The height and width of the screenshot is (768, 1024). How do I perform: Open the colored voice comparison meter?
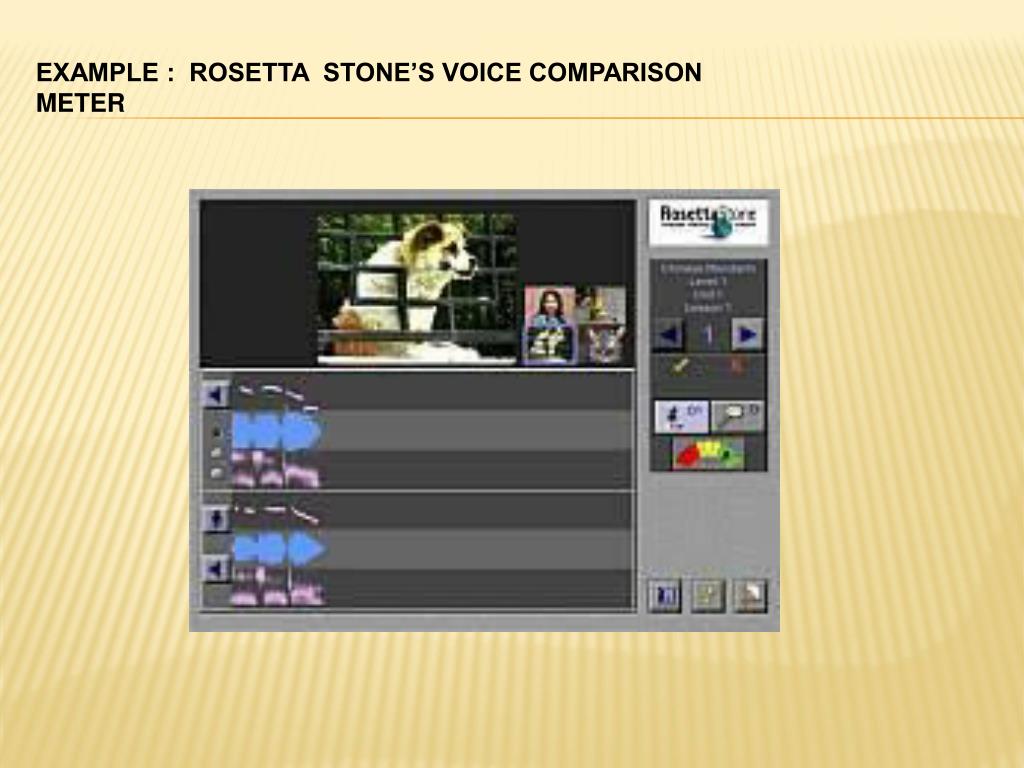[709, 455]
